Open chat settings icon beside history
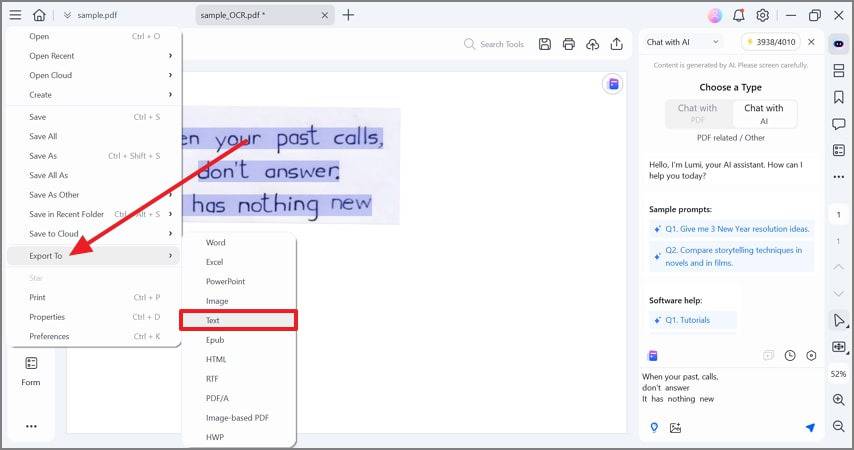 click(x=811, y=356)
